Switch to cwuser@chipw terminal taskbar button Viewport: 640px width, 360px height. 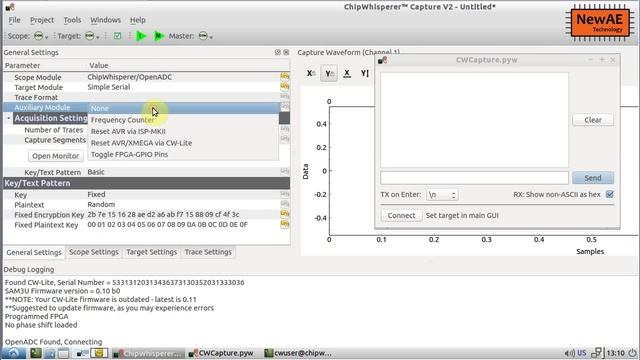pyautogui.click(x=298, y=353)
